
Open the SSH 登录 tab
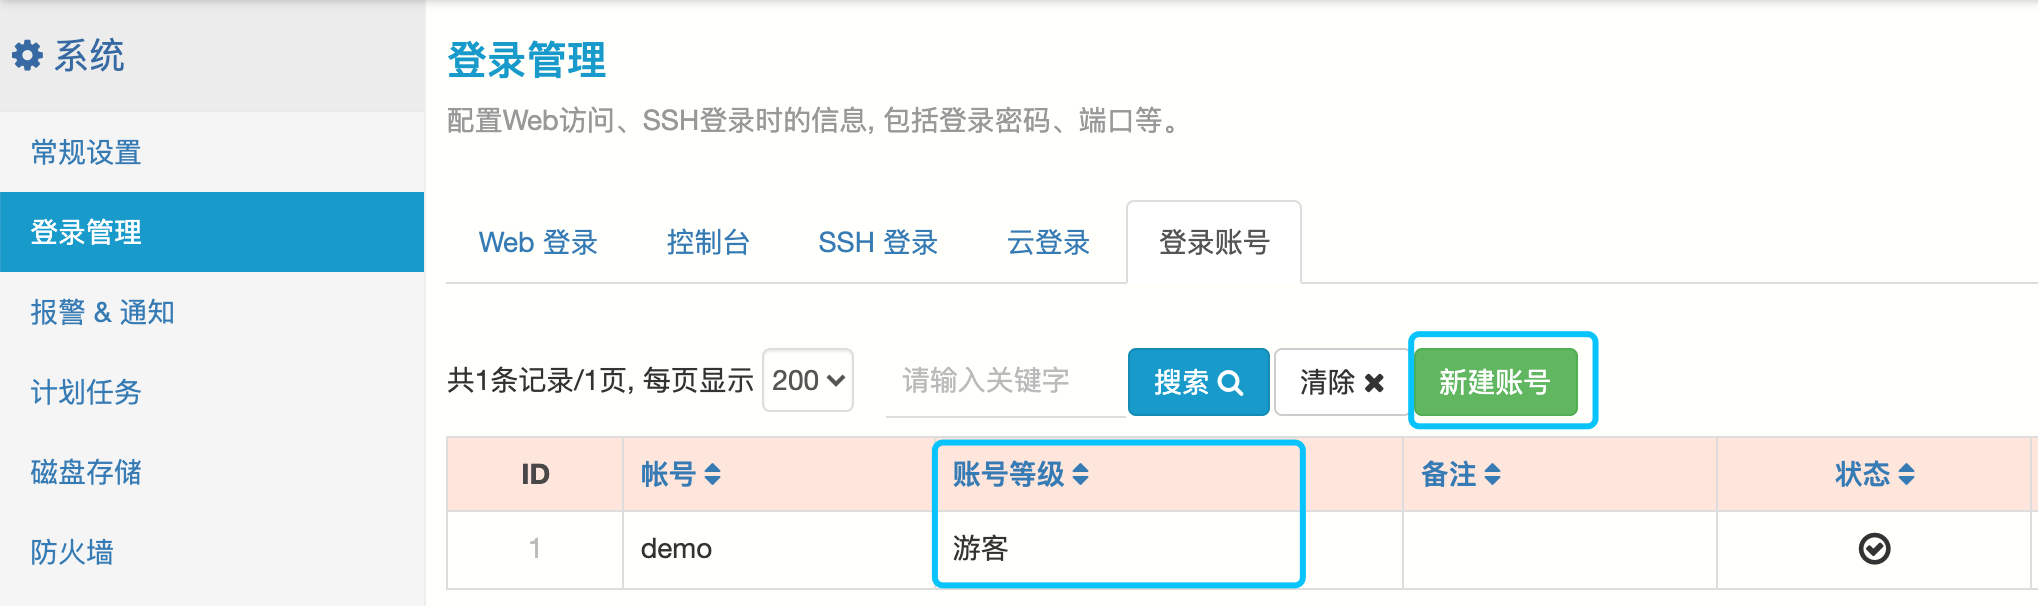coord(878,242)
